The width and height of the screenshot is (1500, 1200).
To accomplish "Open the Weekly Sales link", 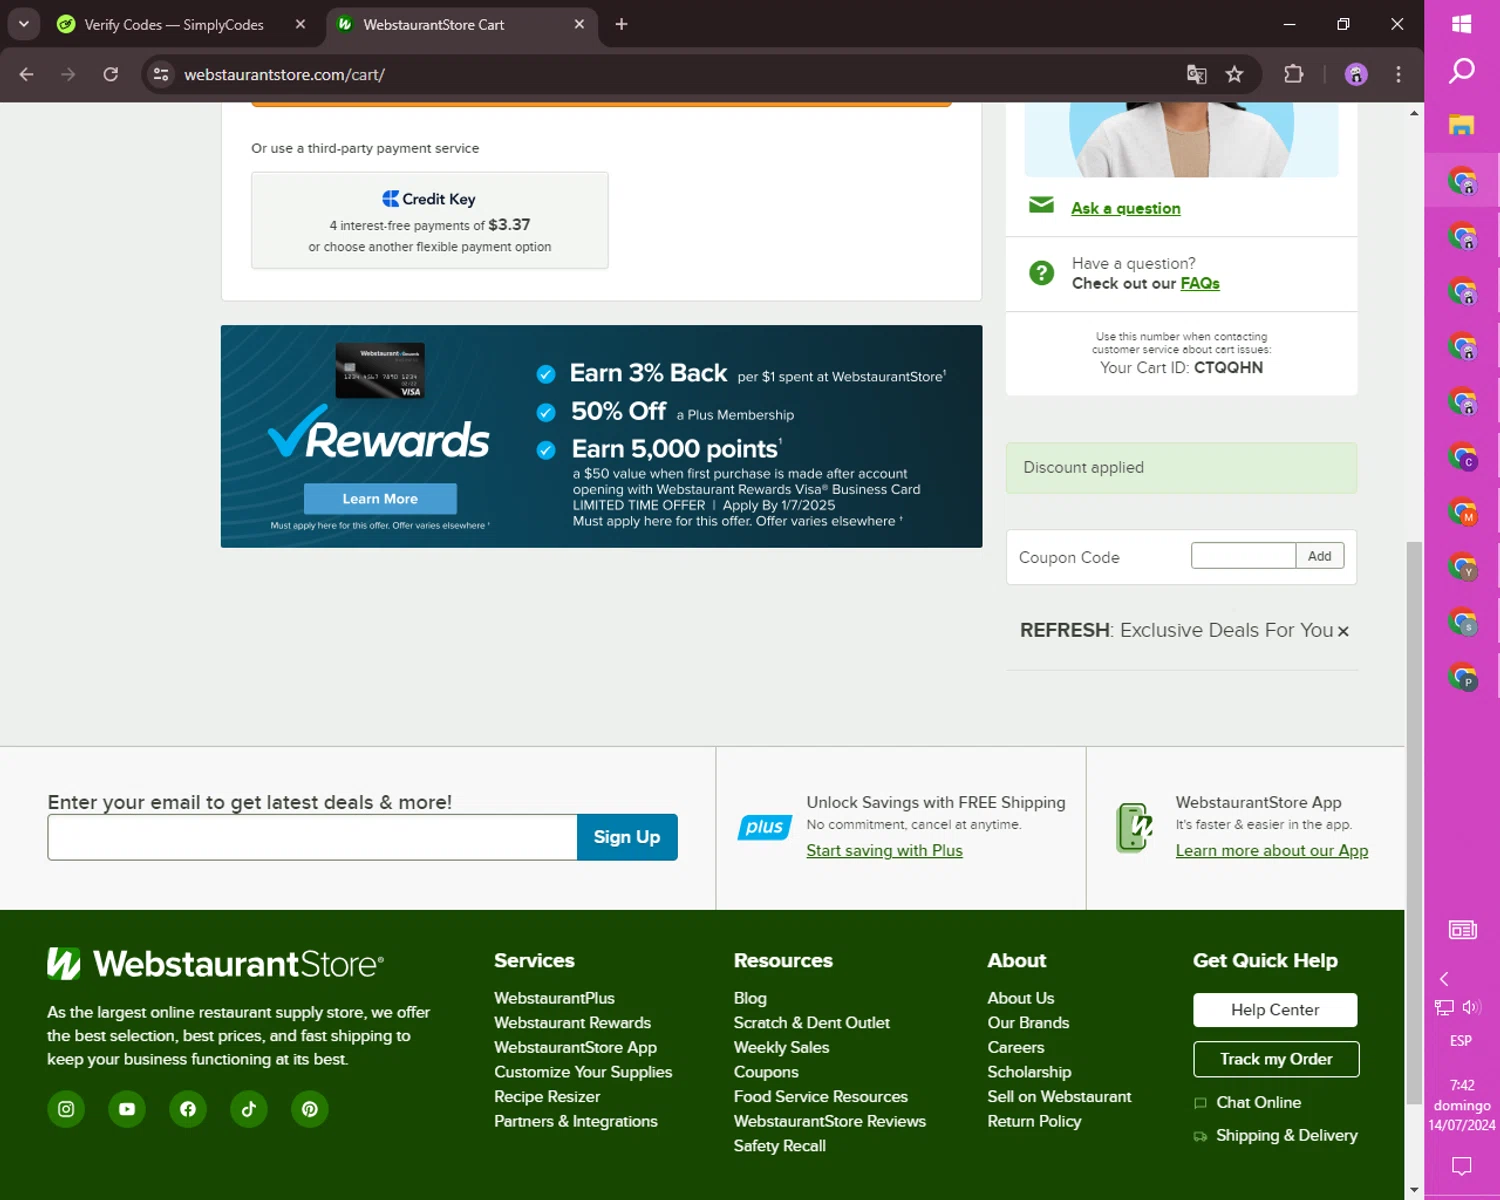I will click(781, 1047).
